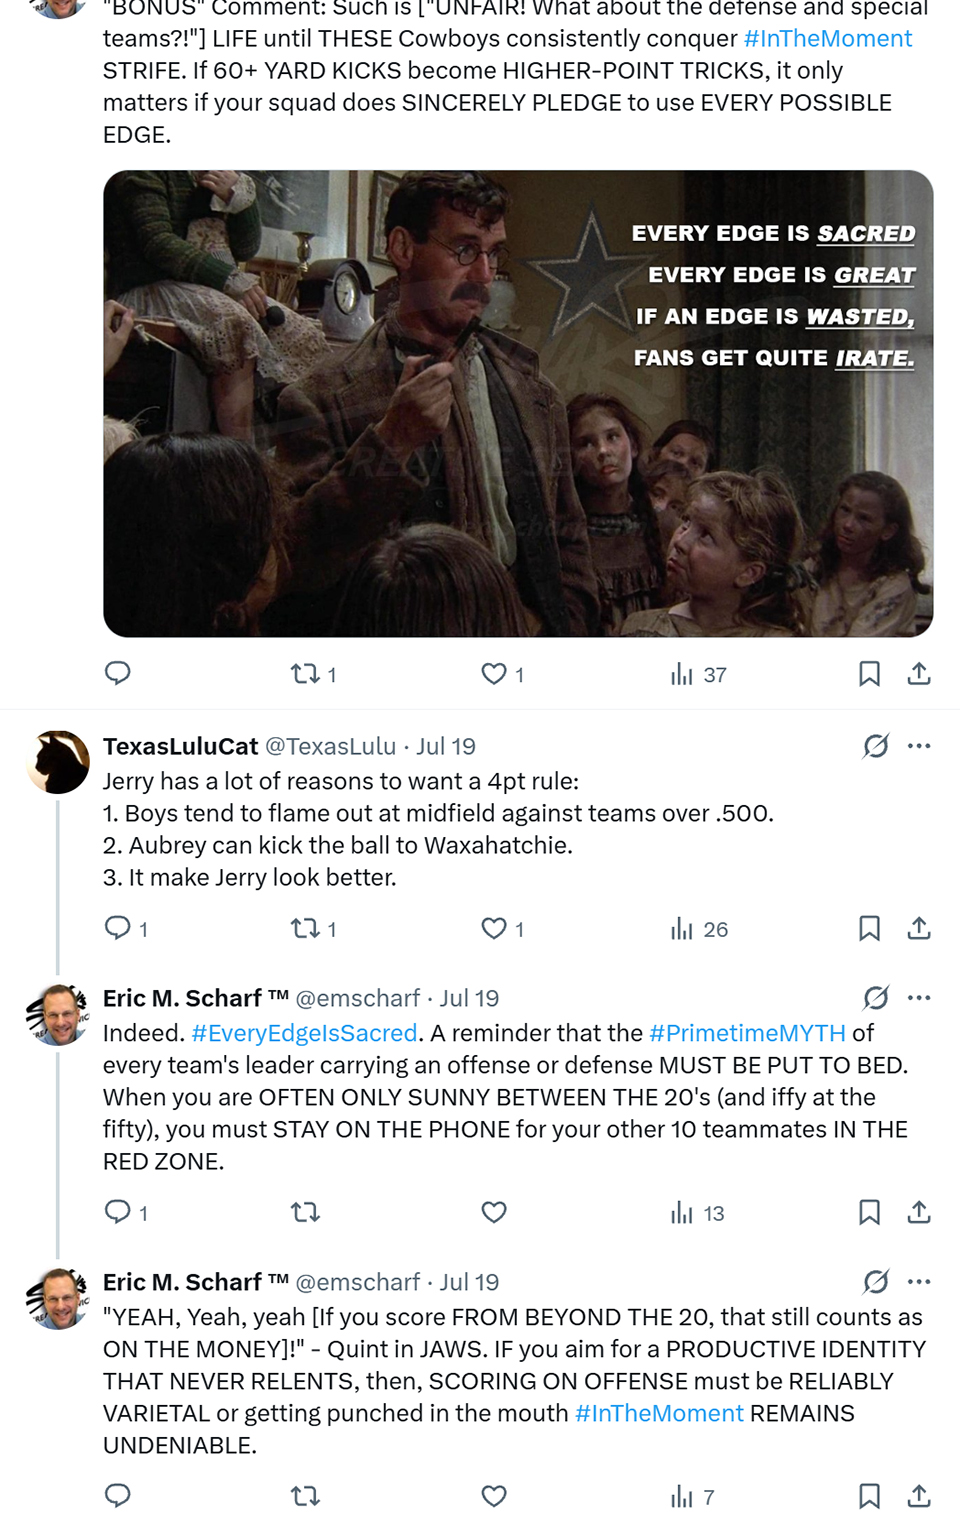Share the PrimetimeMYTH reply tweet

919,1213
